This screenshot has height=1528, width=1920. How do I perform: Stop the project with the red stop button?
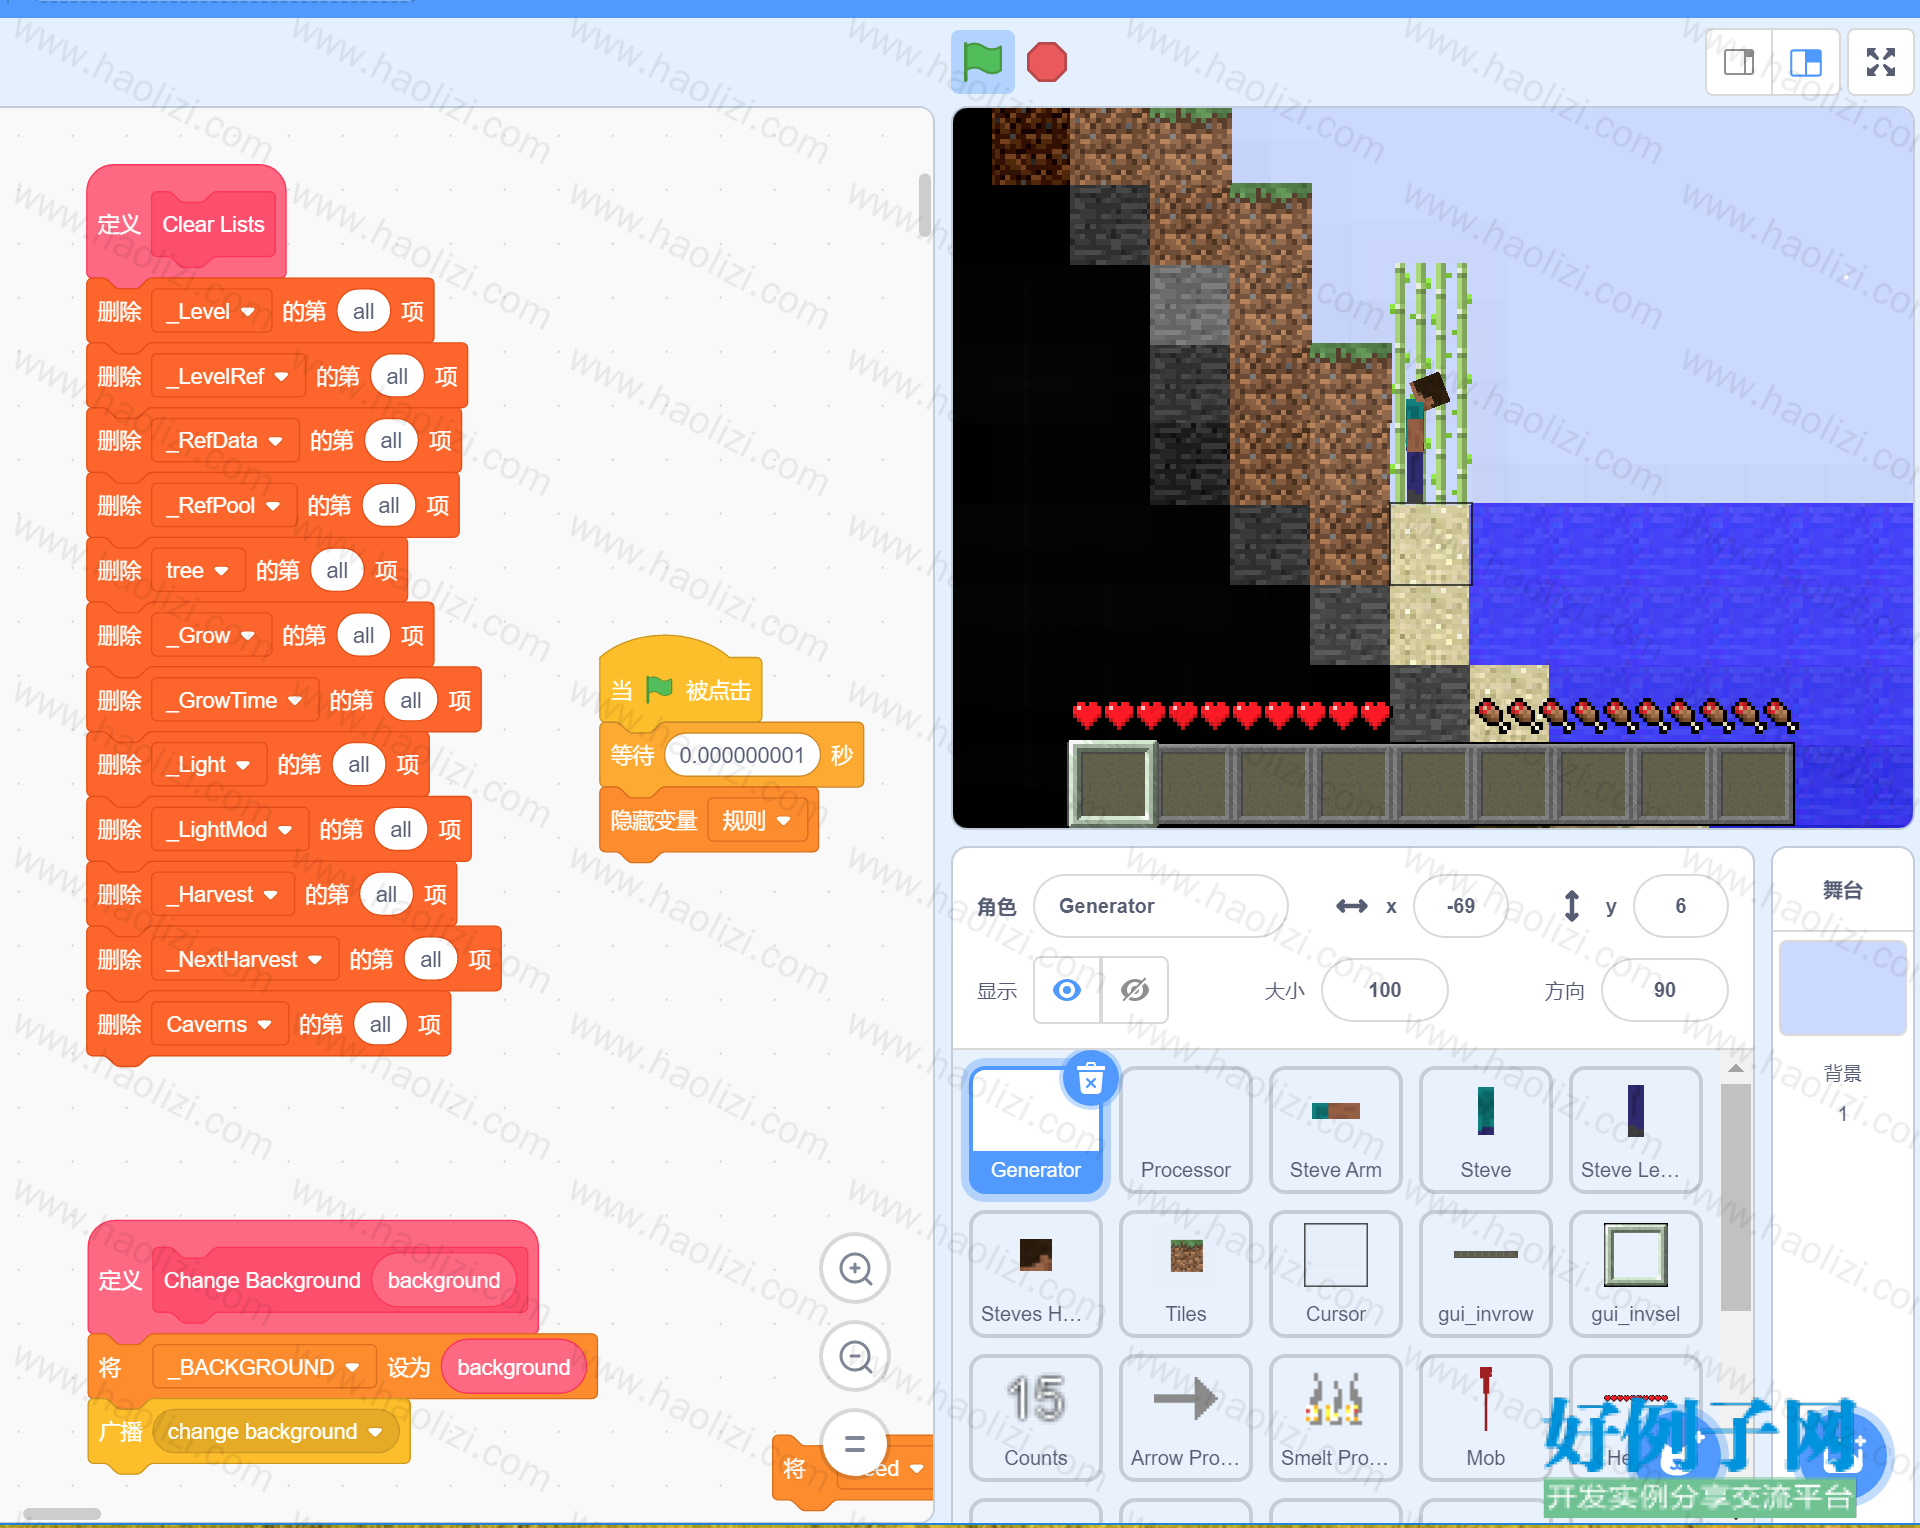[x=1046, y=62]
